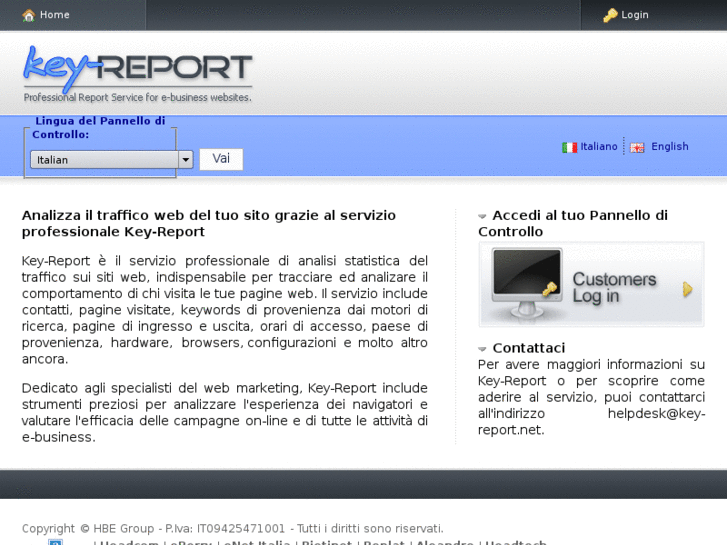
Task: Click the monitor icon in login banner
Action: [527, 282]
